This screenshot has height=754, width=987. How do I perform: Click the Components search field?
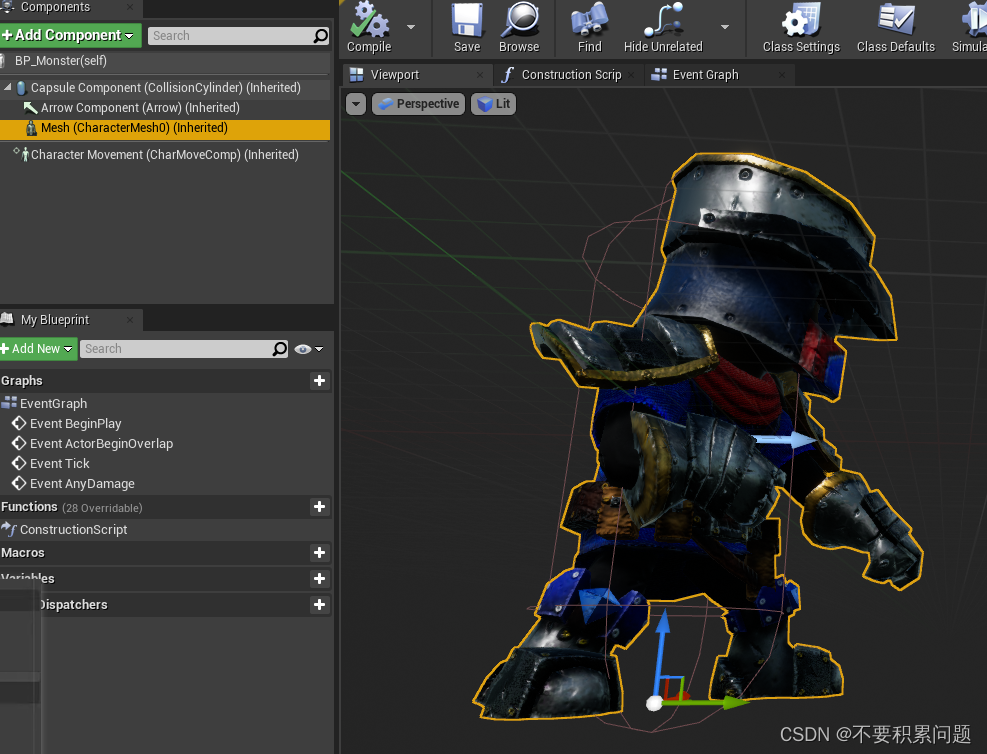point(230,36)
